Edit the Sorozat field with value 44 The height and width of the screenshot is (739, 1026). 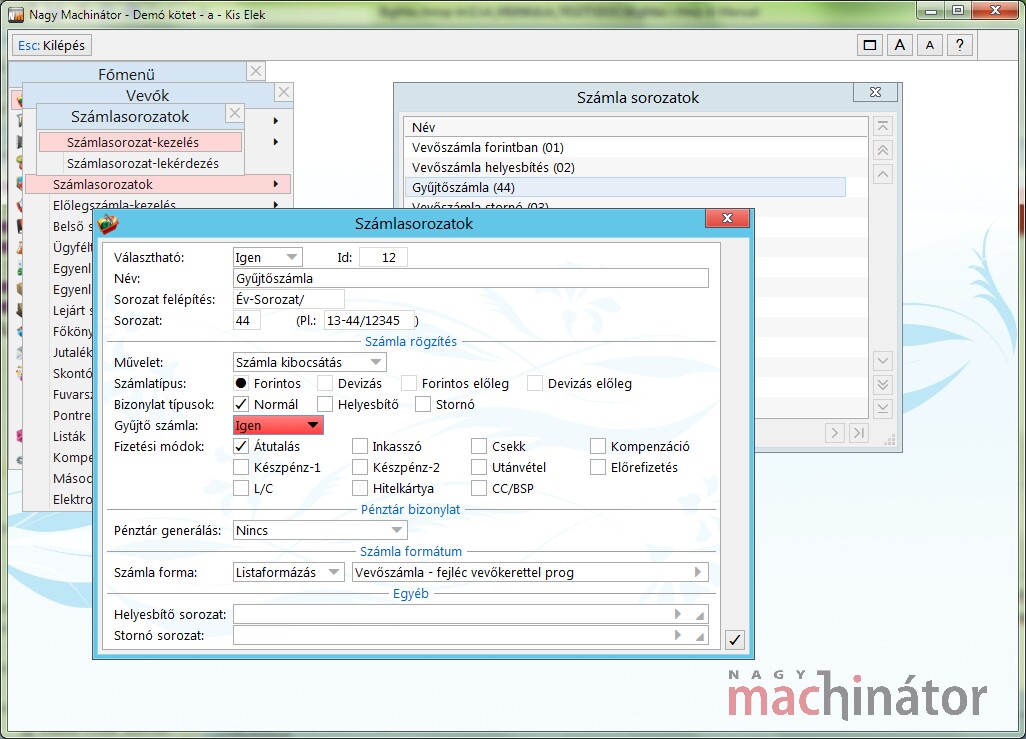click(247, 320)
